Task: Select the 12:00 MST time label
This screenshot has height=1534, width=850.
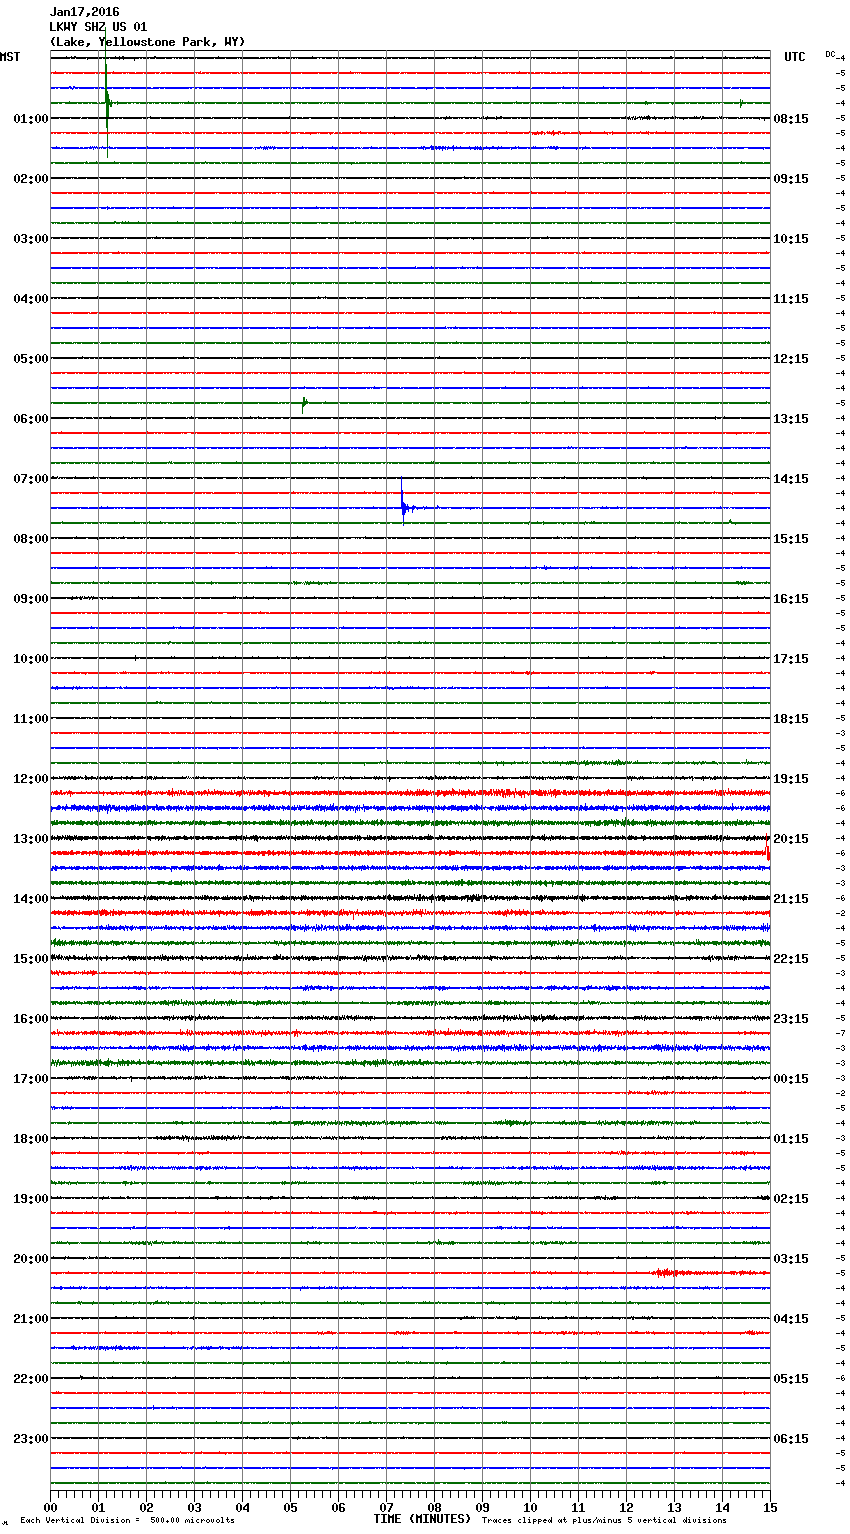Action: [x=30, y=779]
